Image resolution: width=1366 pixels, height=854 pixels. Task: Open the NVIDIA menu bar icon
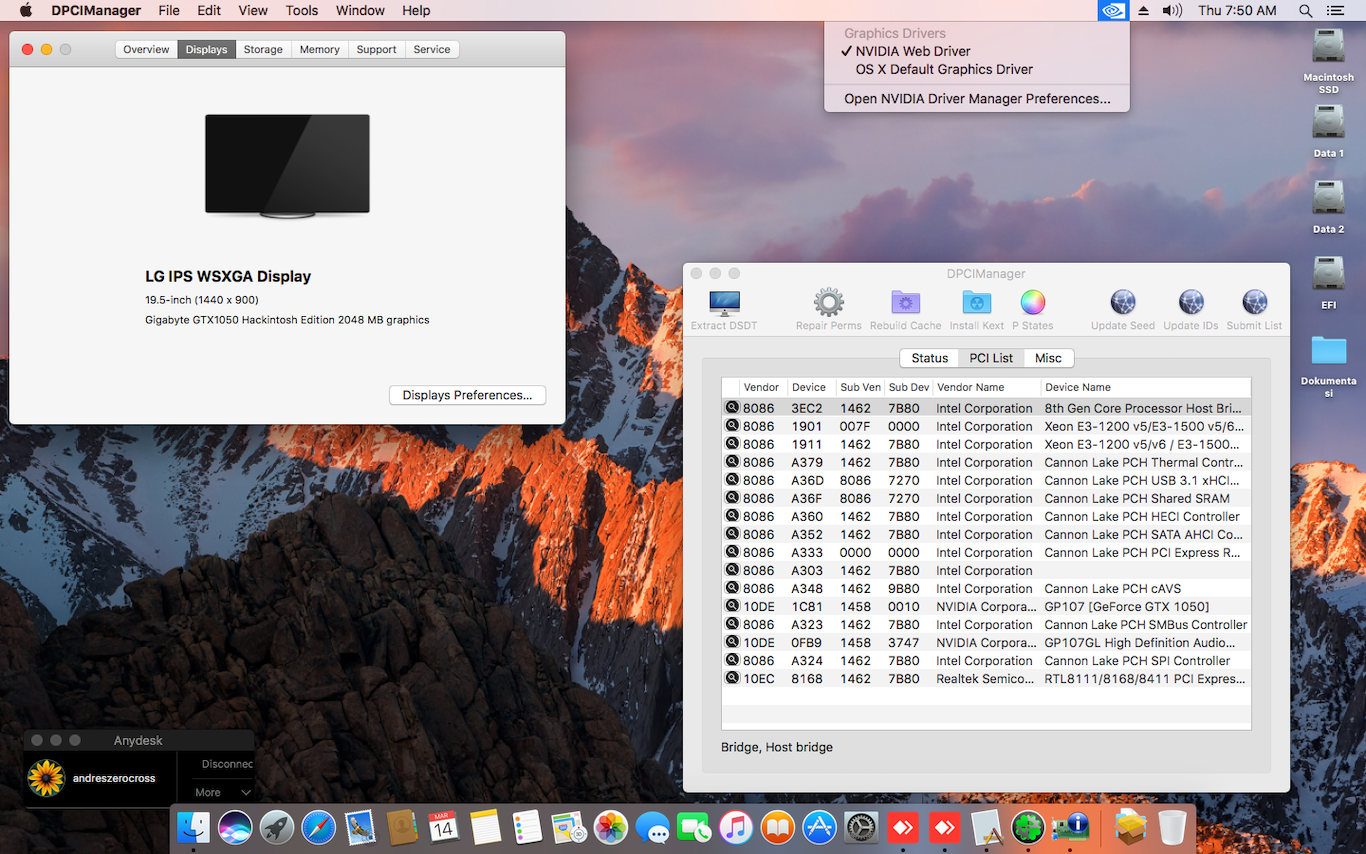[1111, 11]
